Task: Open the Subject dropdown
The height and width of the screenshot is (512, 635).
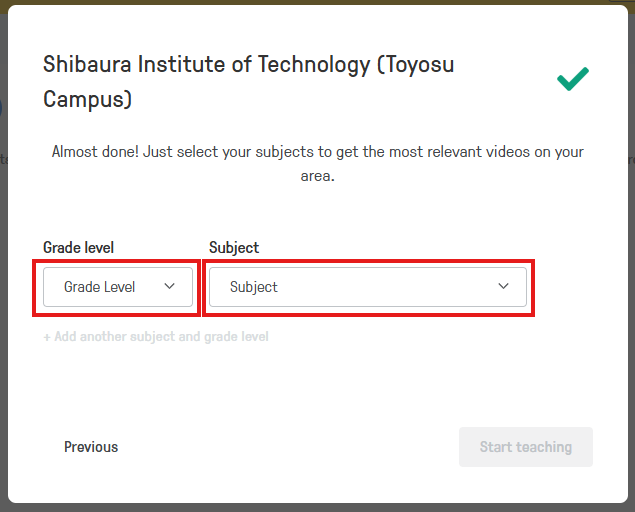Action: tap(368, 287)
